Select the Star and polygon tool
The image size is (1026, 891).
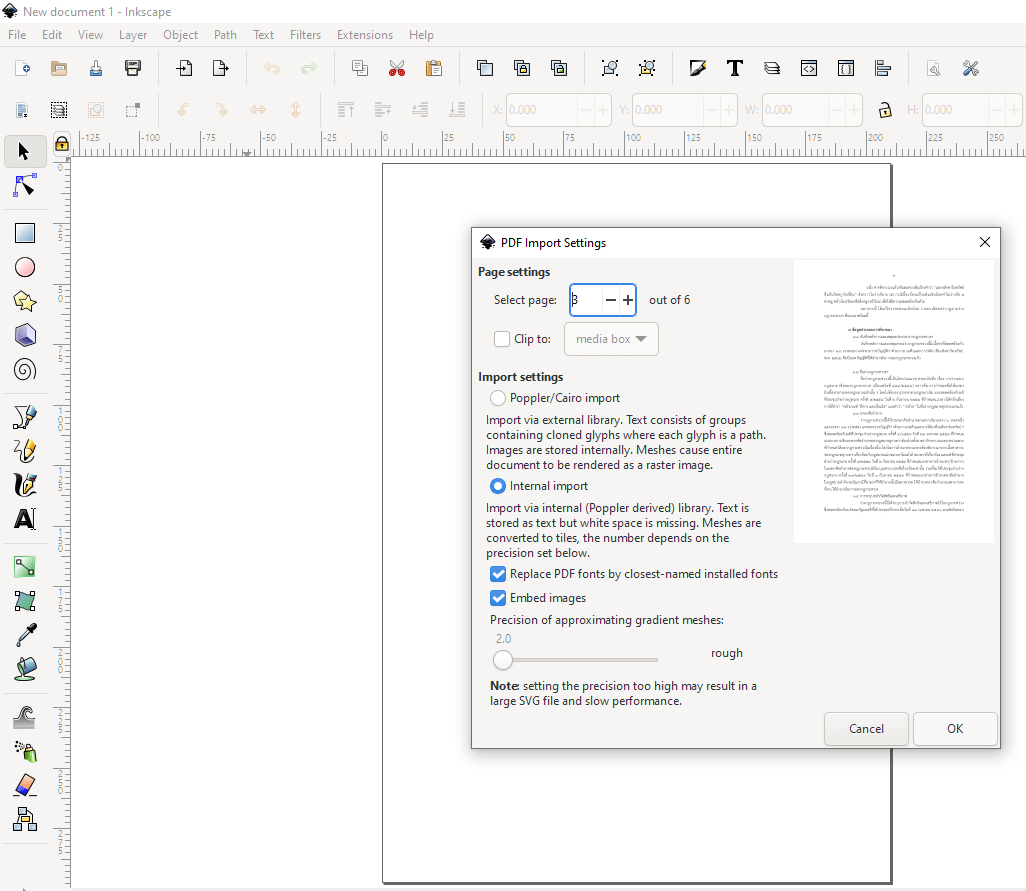[25, 301]
